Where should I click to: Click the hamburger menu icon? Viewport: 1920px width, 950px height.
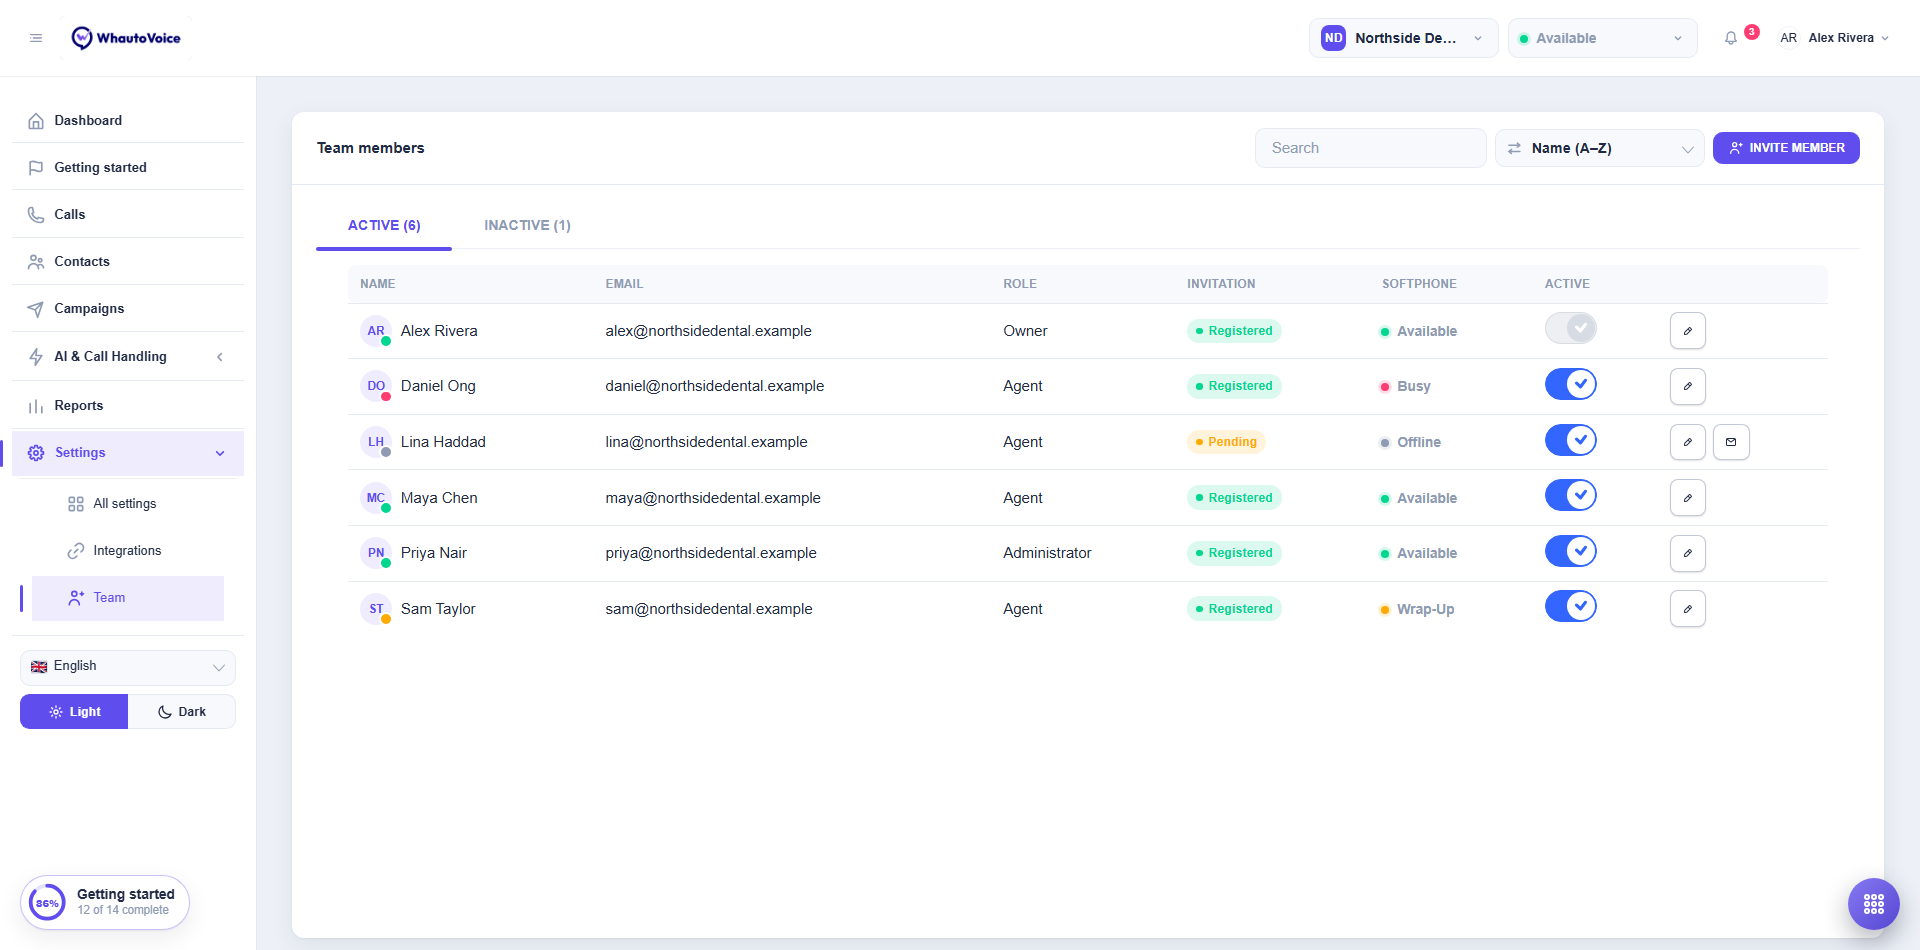[x=36, y=38]
